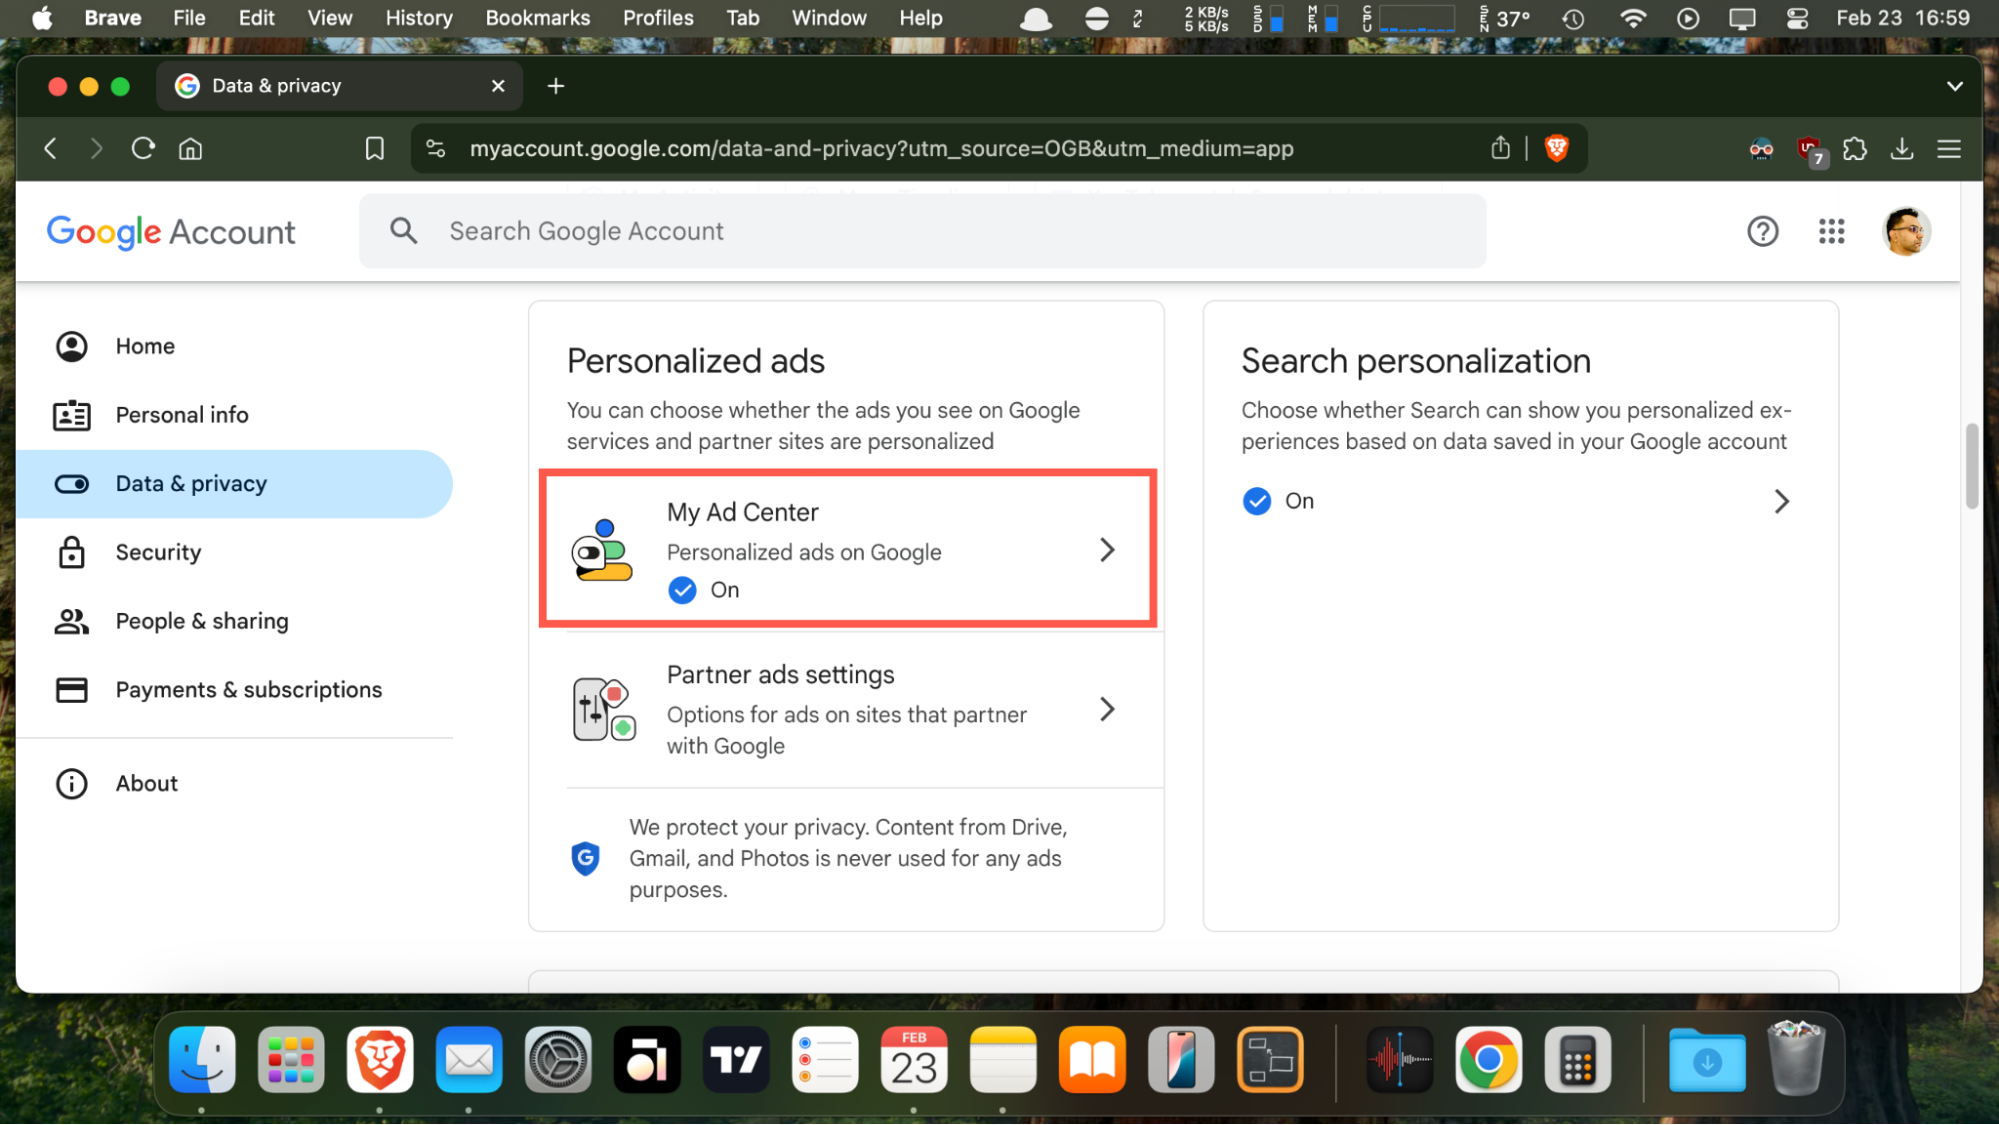
Task: Open Calendar from the Dock
Action: (x=914, y=1060)
